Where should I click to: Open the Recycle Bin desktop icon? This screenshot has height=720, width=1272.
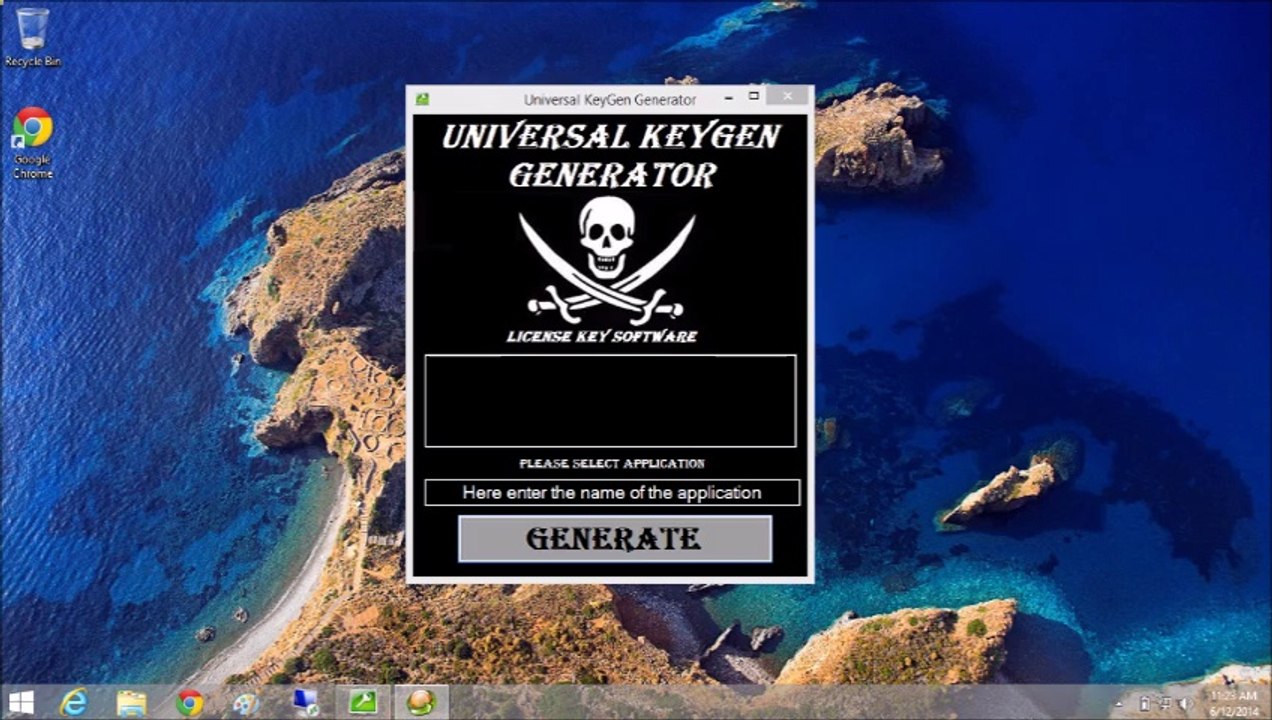coord(33,38)
